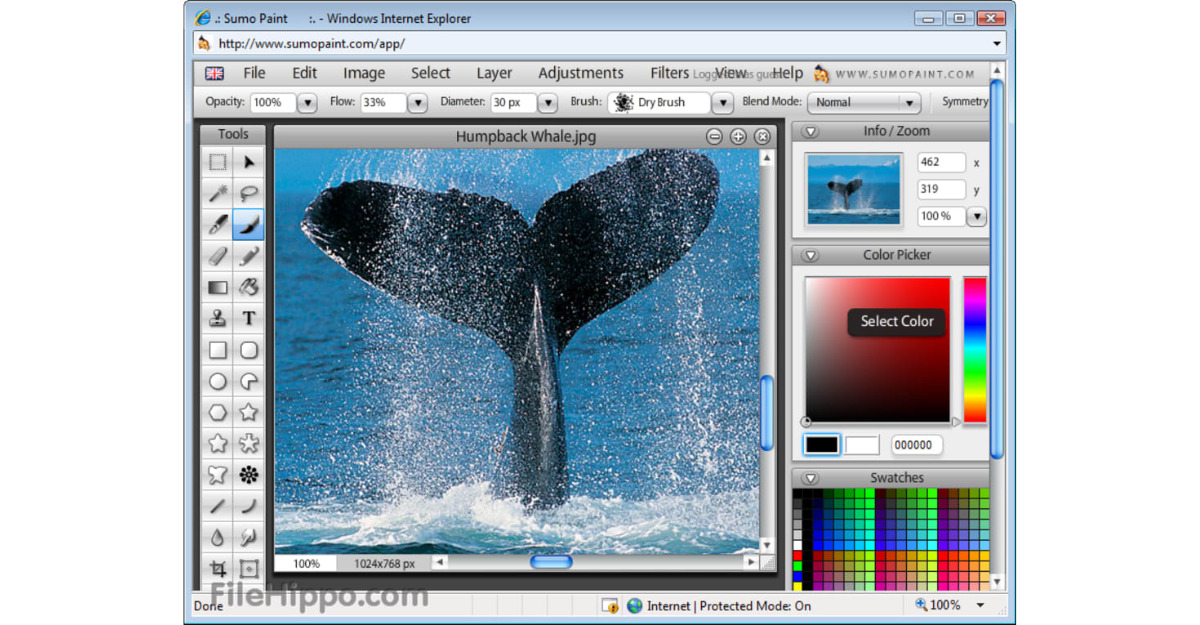This screenshot has height=625, width=1200.
Task: Select the Lasso tool
Action: (249, 193)
